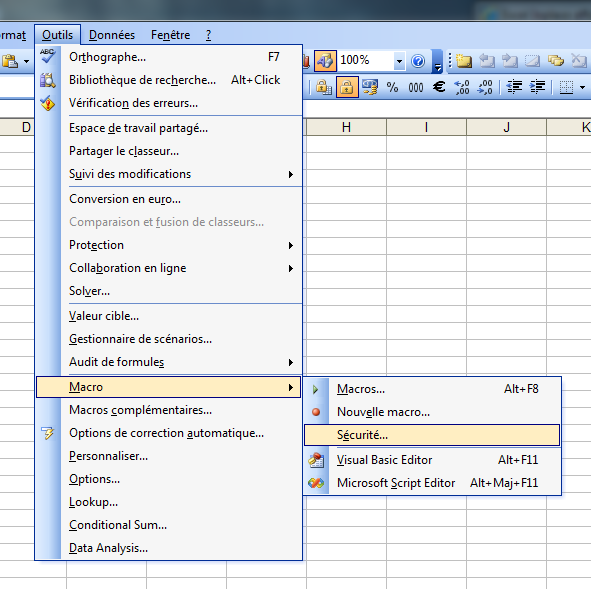Open the 100% zoom dropdown
The image size is (591, 589).
coord(399,61)
